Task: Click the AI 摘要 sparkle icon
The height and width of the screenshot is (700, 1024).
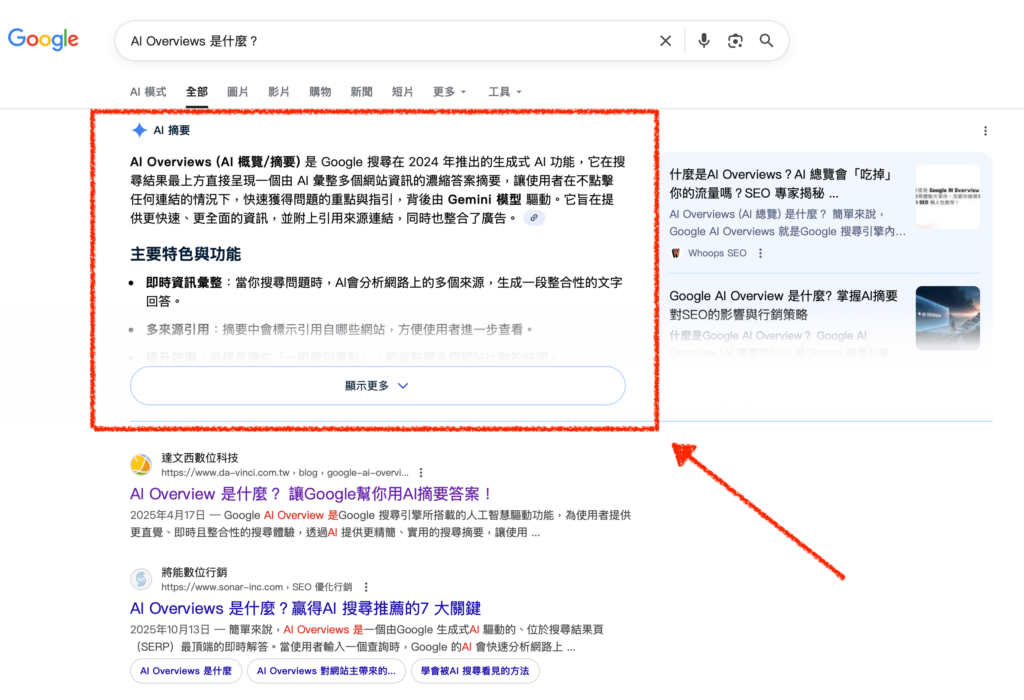Action: (138, 130)
